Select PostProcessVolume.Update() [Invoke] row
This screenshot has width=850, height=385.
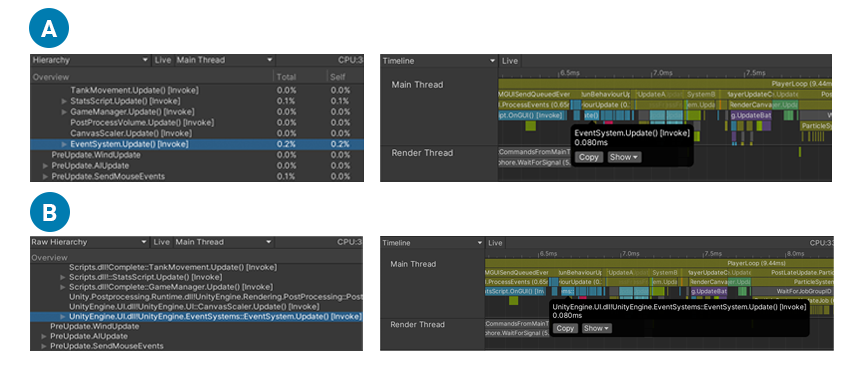point(197,123)
